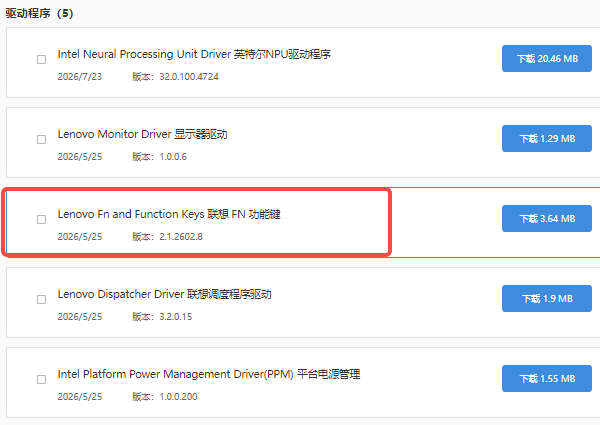This screenshot has width=600, height=425.
Task: Open the Intel Neural Processing Unit Driver title
Action: tap(194, 54)
